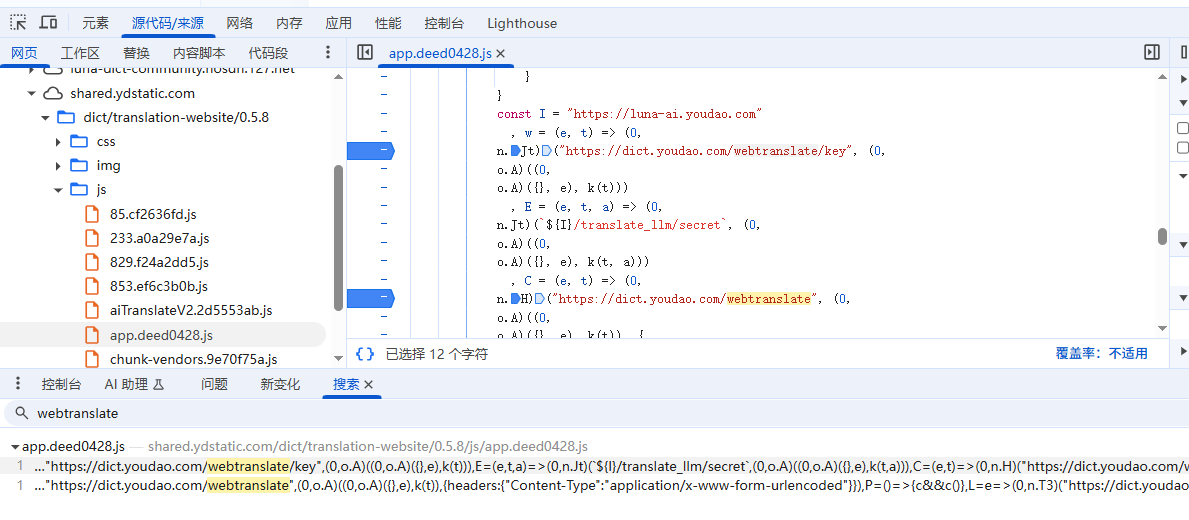Expand the css folder
1189x520 pixels.
coord(58,142)
